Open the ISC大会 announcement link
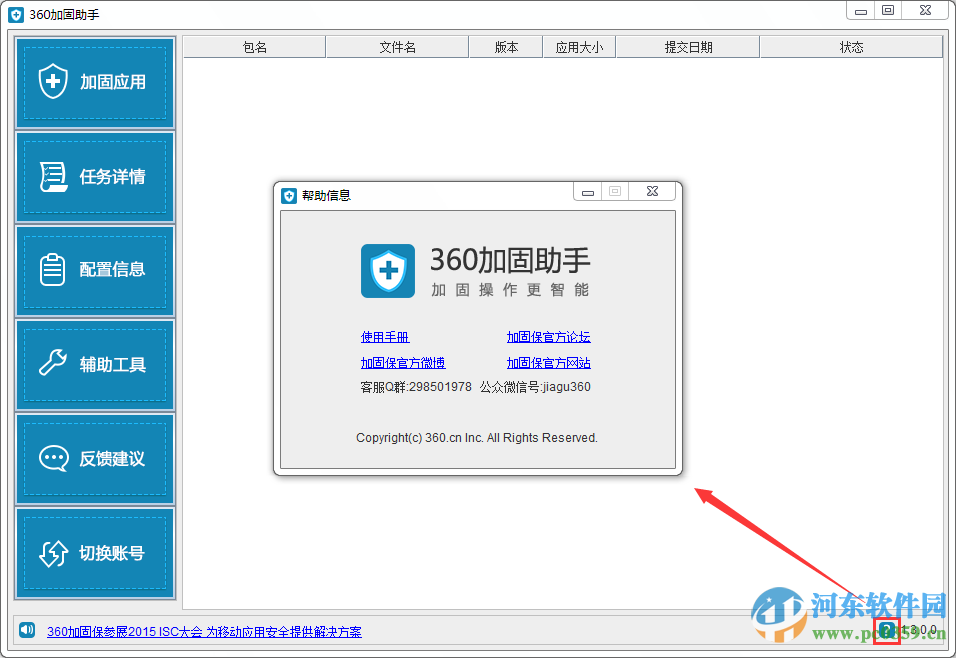Screen dimensions: 956x658 (x=204, y=631)
